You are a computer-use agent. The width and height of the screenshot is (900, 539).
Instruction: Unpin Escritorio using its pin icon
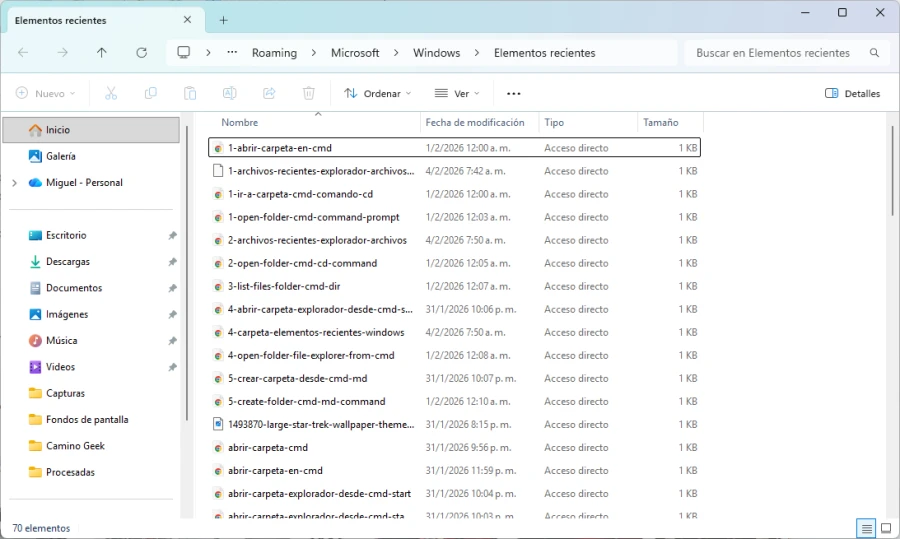click(x=172, y=235)
